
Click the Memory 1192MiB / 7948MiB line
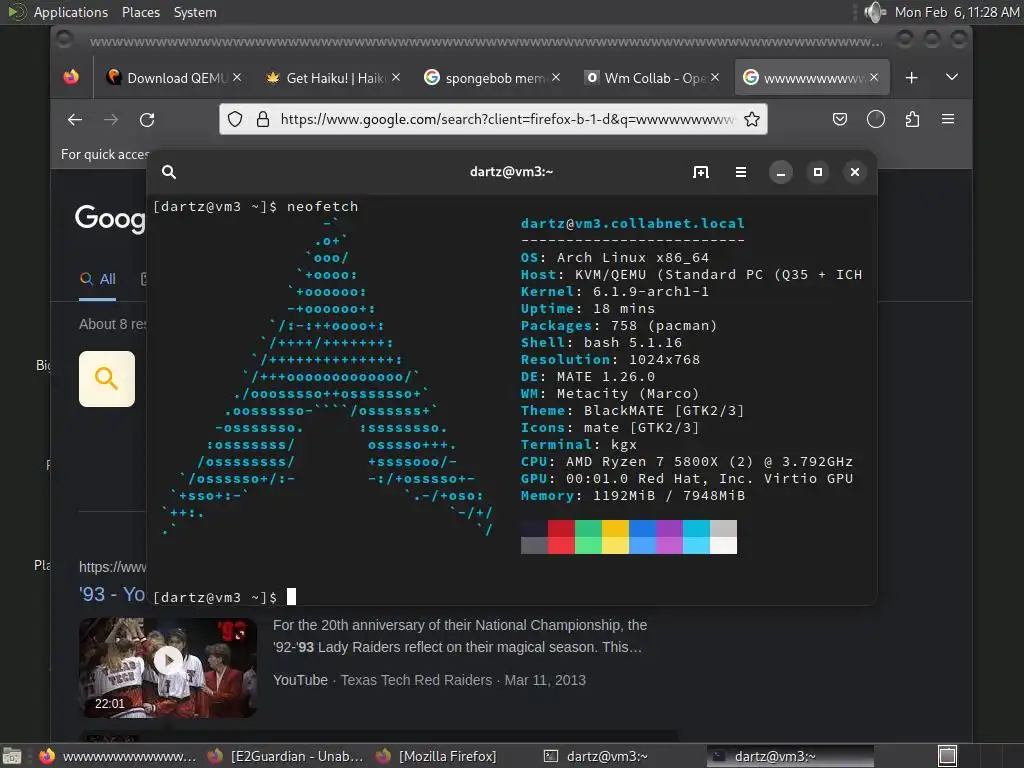(633, 495)
